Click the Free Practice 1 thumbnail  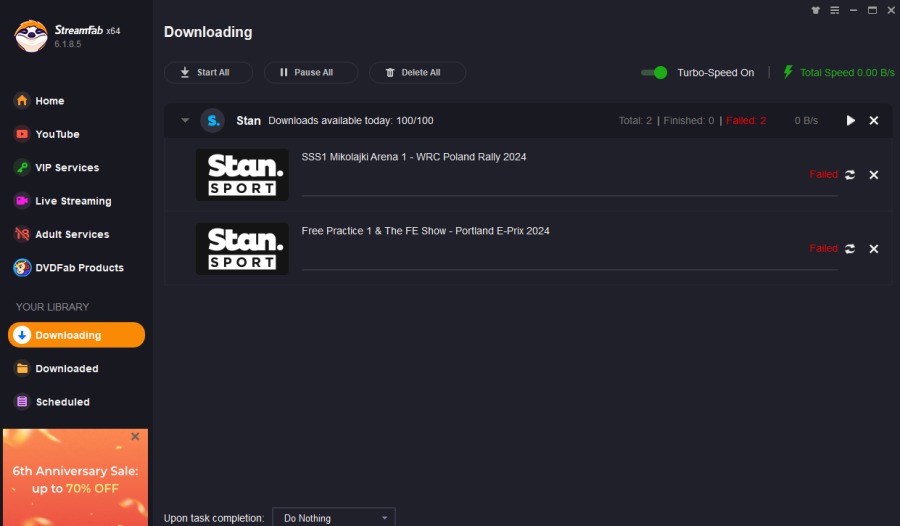242,249
